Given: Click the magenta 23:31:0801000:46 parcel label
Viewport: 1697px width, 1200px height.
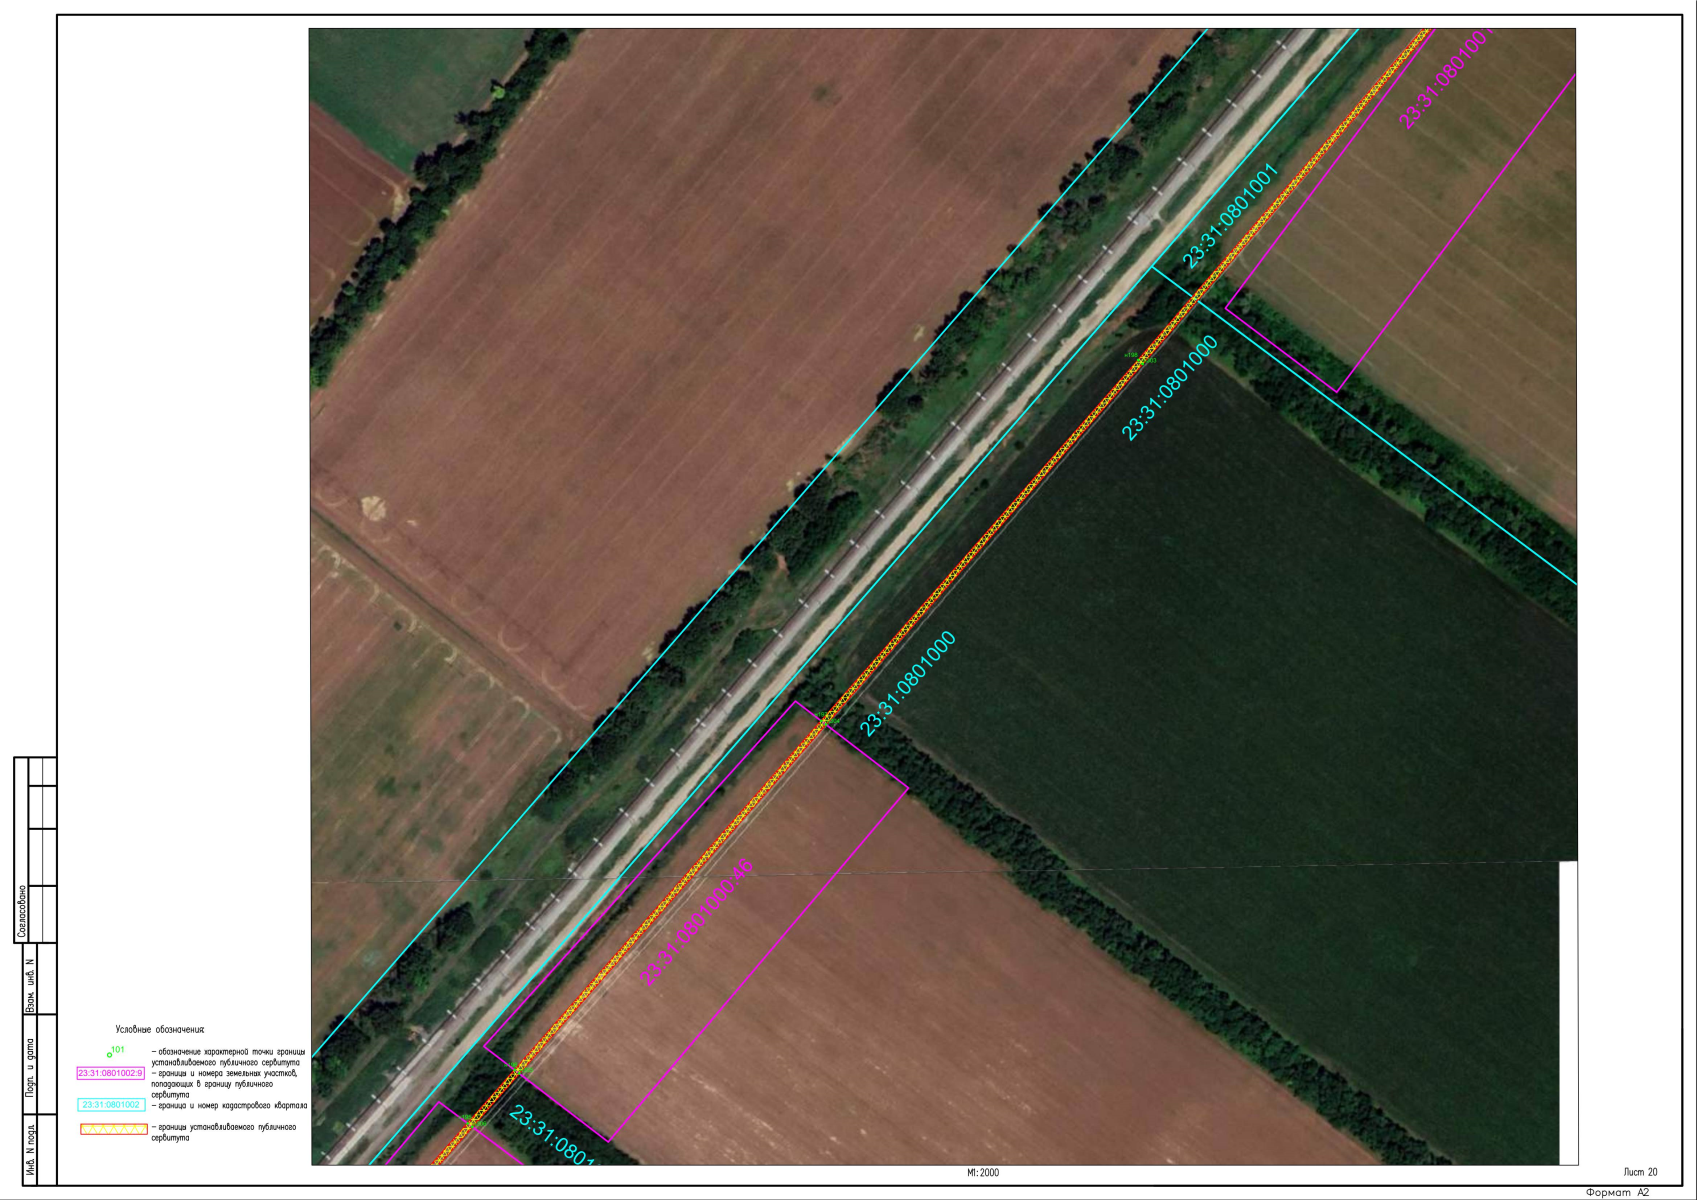Looking at the screenshot, I should 697,923.
